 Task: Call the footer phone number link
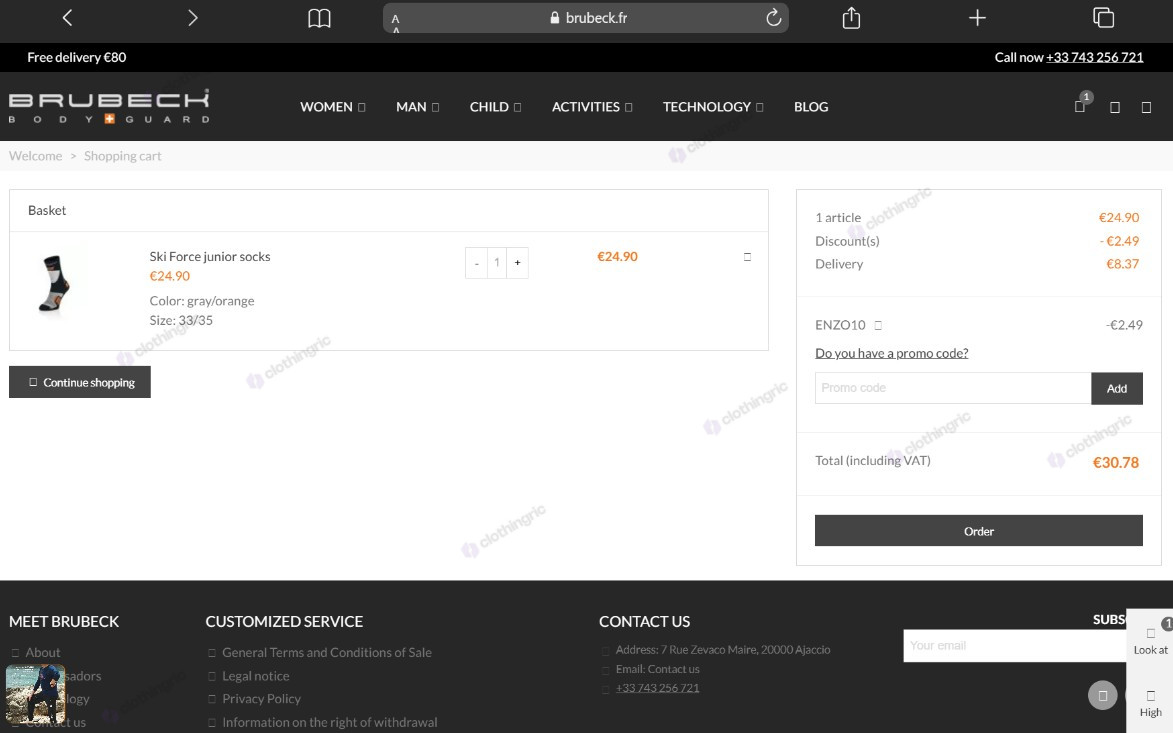[x=658, y=688]
